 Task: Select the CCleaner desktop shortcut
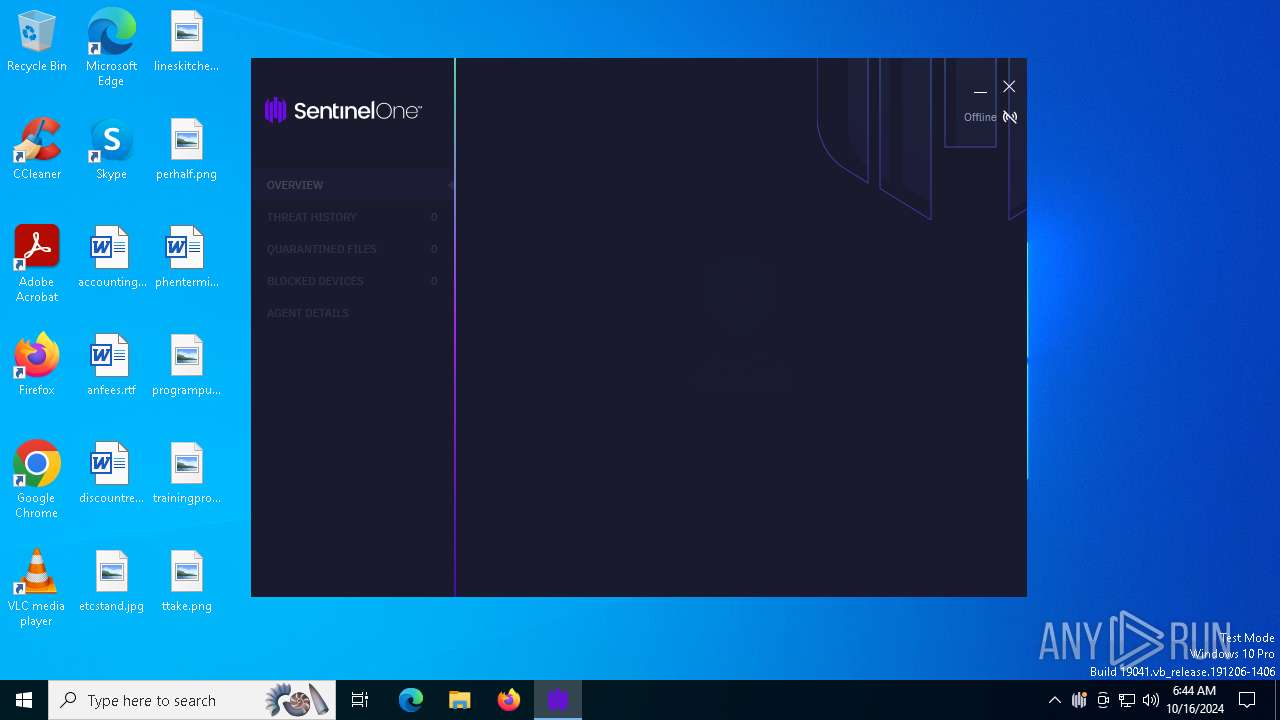37,150
